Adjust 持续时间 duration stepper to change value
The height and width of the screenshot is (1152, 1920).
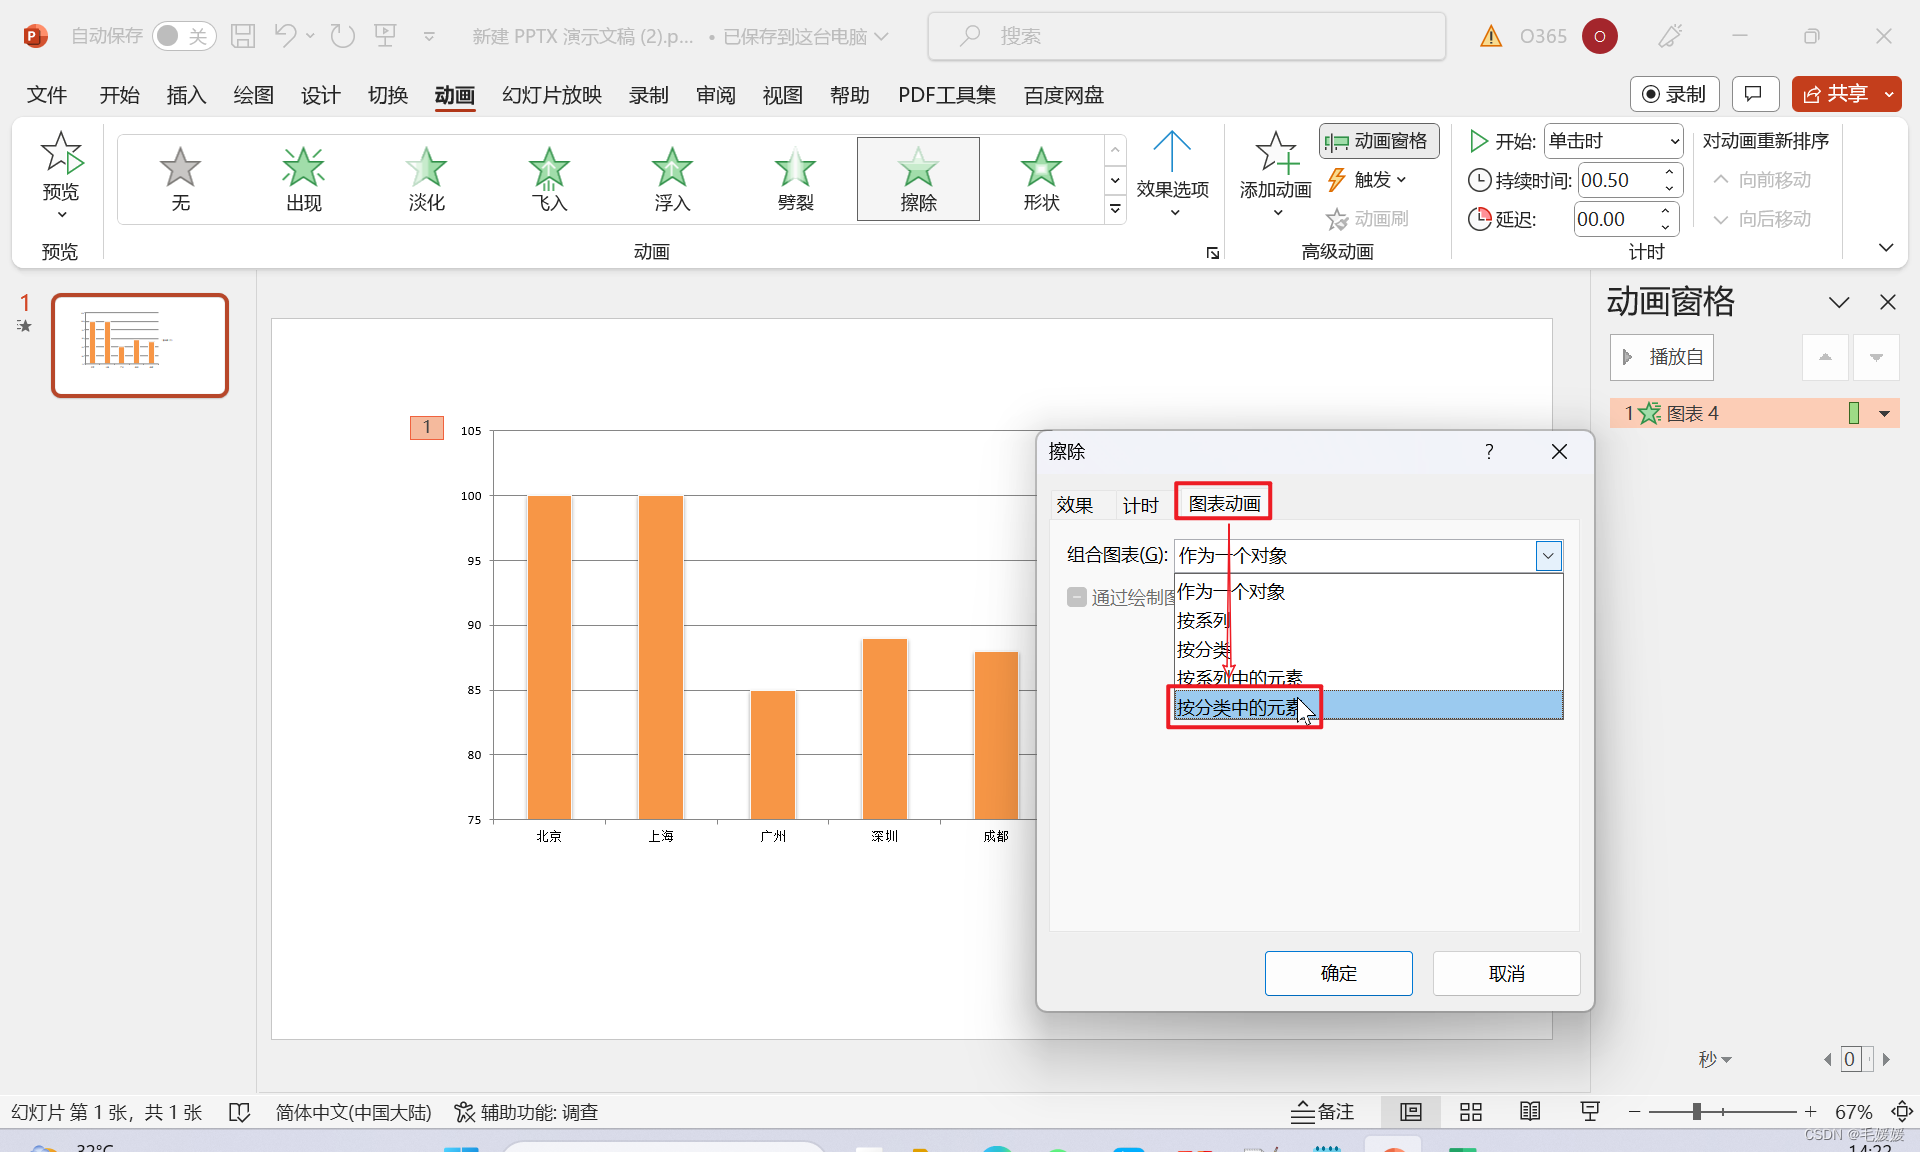(1668, 171)
